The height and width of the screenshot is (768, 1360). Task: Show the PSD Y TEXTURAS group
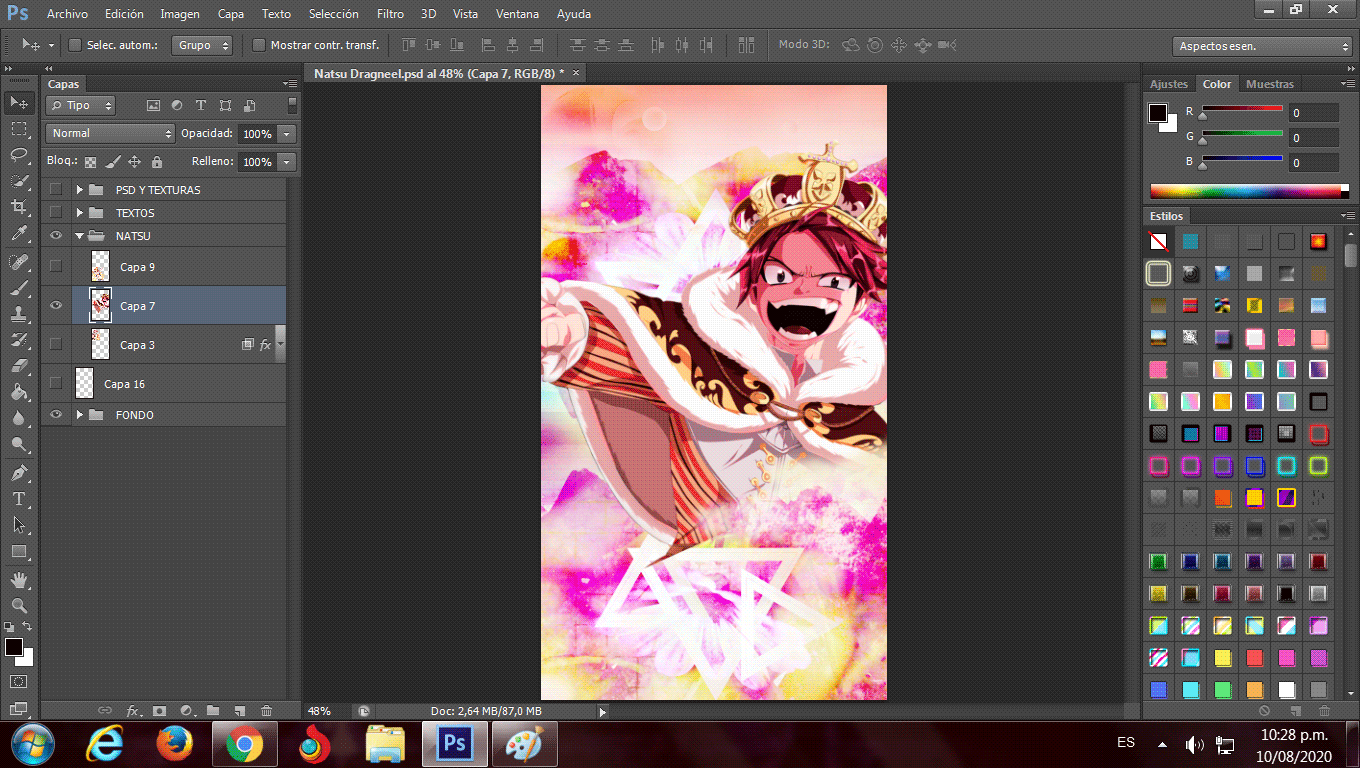pyautogui.click(x=56, y=189)
